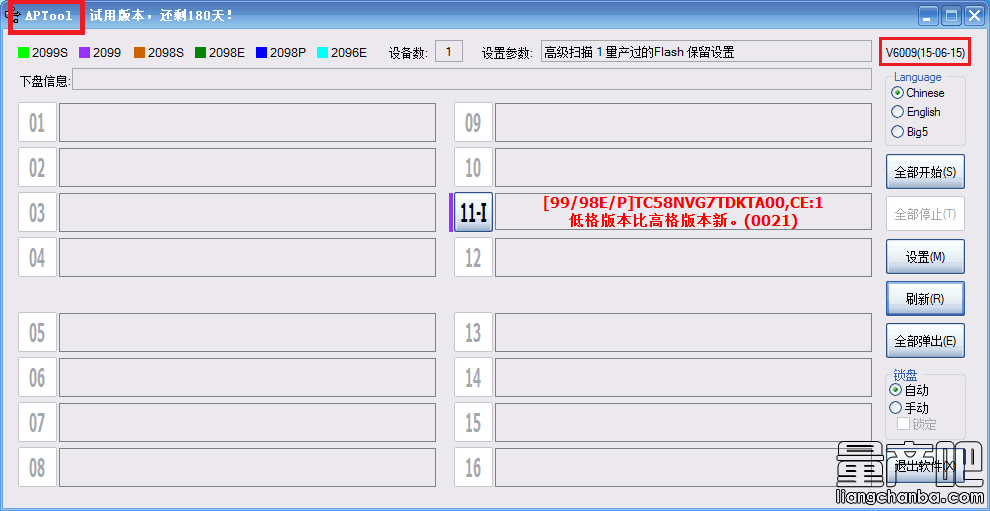Click the 设置参数 parameter field
990x511 pixels.
tap(707, 52)
